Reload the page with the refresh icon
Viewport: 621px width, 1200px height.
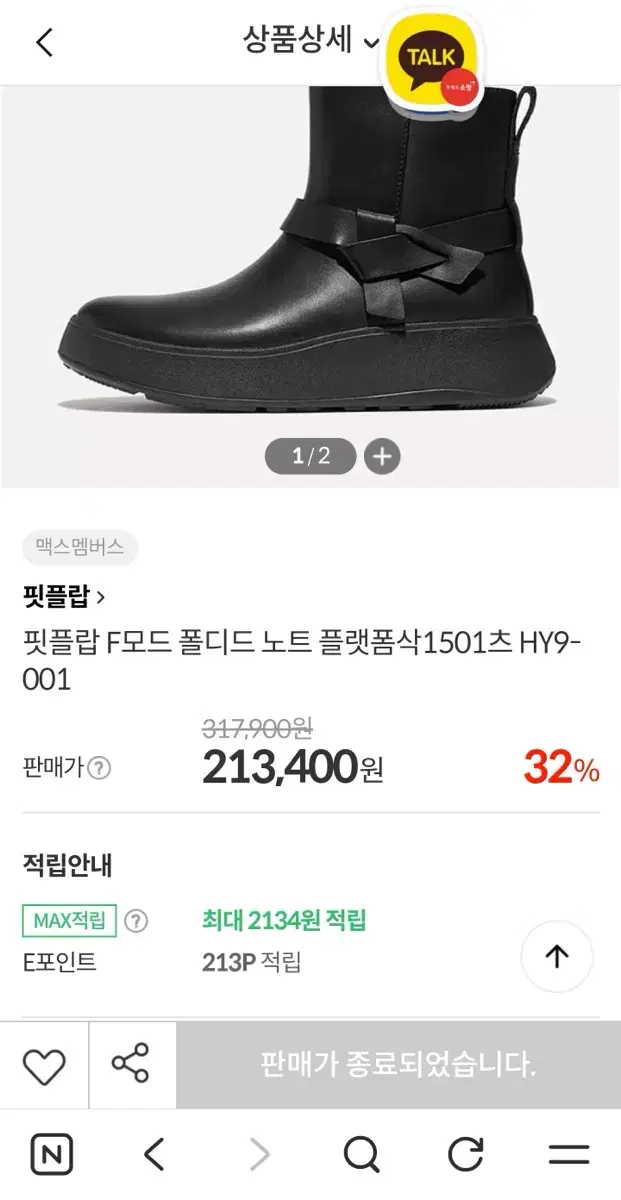[x=465, y=1155]
